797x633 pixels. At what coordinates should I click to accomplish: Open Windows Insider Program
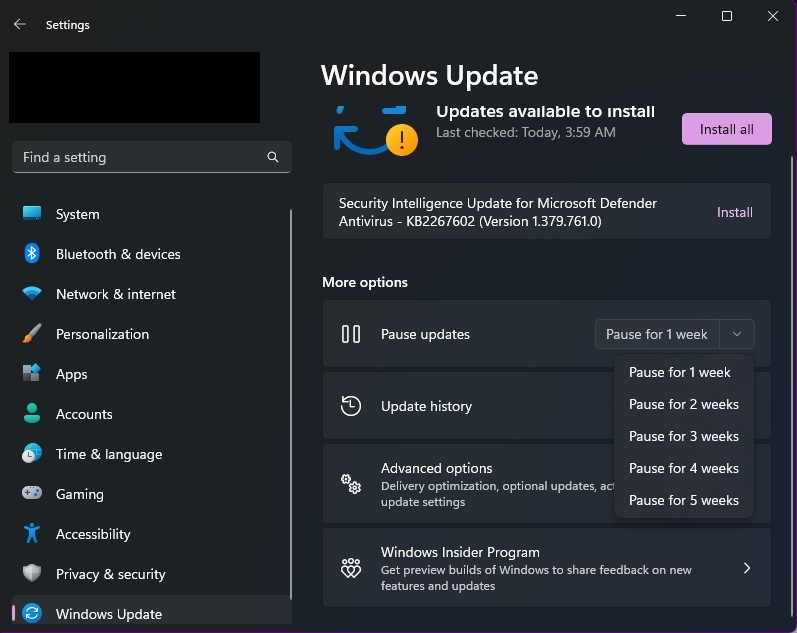click(546, 568)
